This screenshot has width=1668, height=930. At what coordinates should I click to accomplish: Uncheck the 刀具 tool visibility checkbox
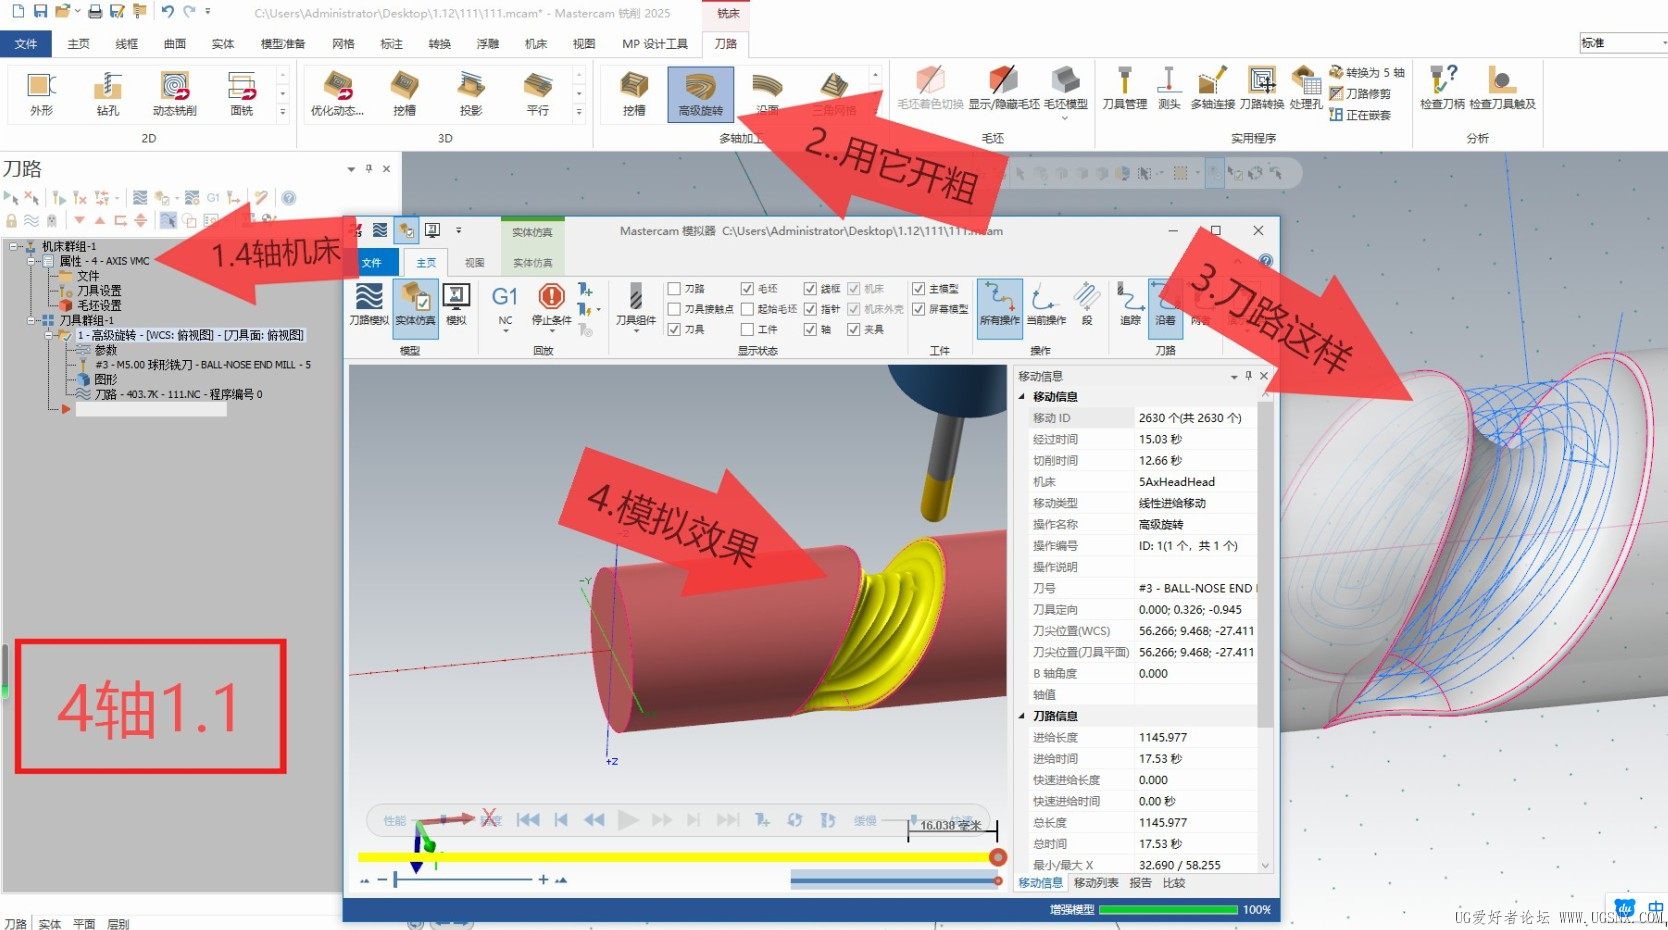click(x=674, y=329)
